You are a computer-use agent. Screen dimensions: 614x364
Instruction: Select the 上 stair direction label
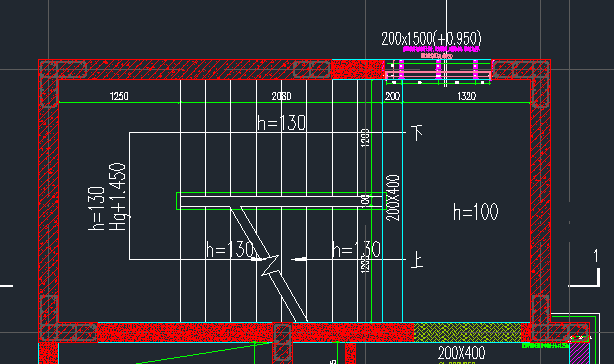(x=417, y=260)
